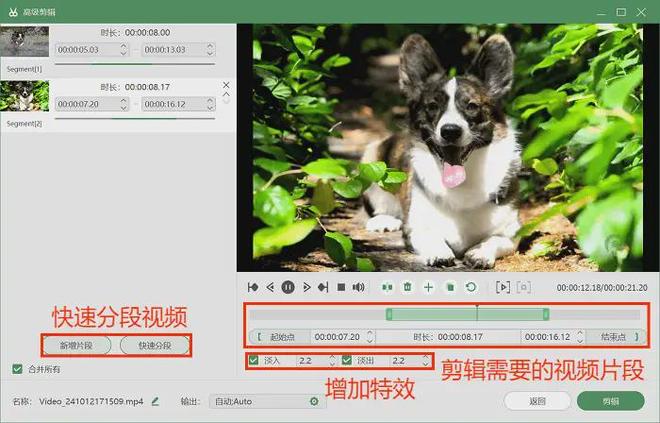
Task: Click the edit pencil beside the file name
Action: (x=155, y=401)
